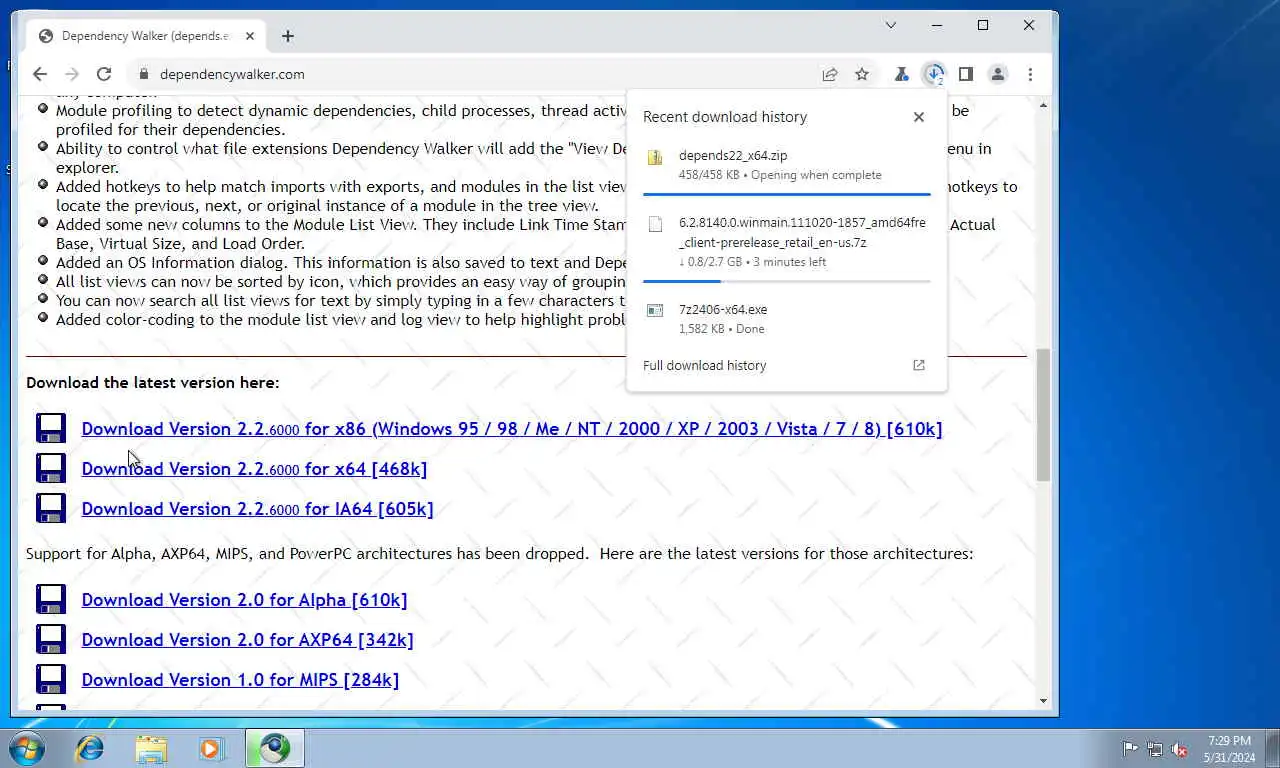The image size is (1280, 768).
Task: Click floppy icon beside IA64 download
Action: 51,508
